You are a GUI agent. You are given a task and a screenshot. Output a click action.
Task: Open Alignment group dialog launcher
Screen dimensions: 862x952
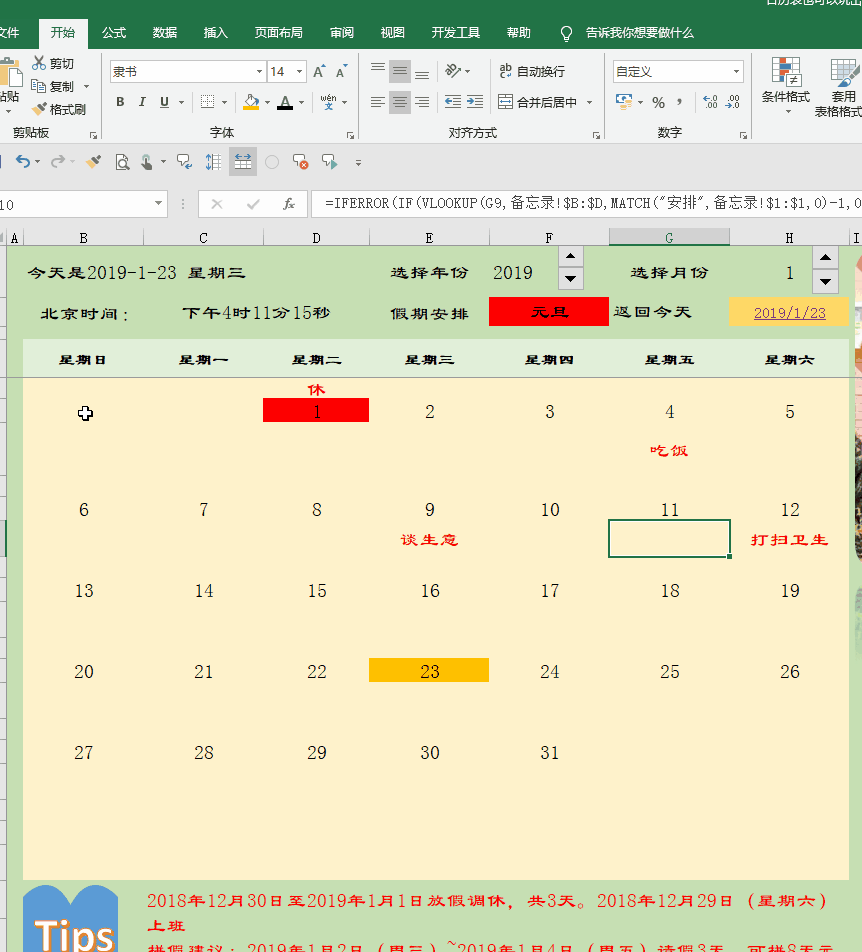(x=596, y=135)
